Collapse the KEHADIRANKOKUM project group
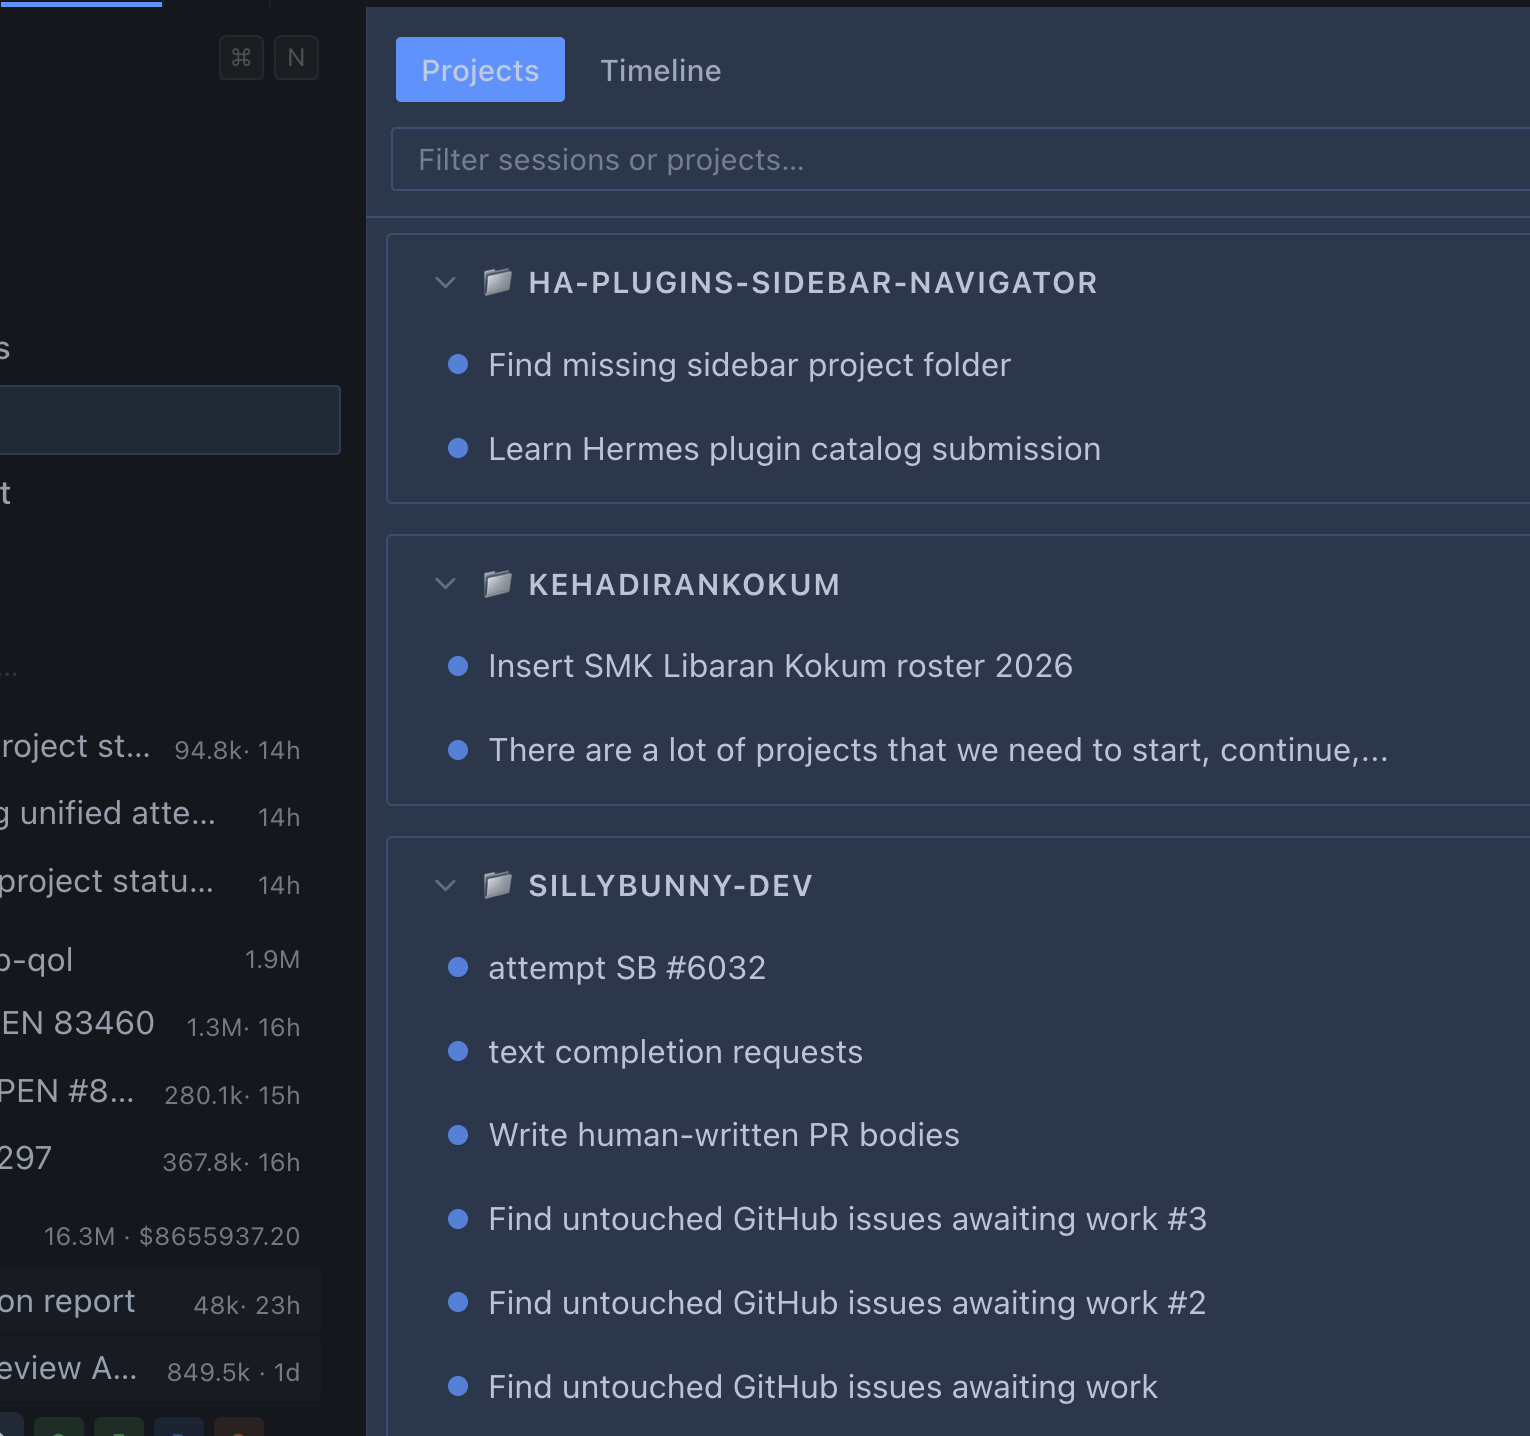Screen dimensions: 1530x1436 [x=446, y=584]
